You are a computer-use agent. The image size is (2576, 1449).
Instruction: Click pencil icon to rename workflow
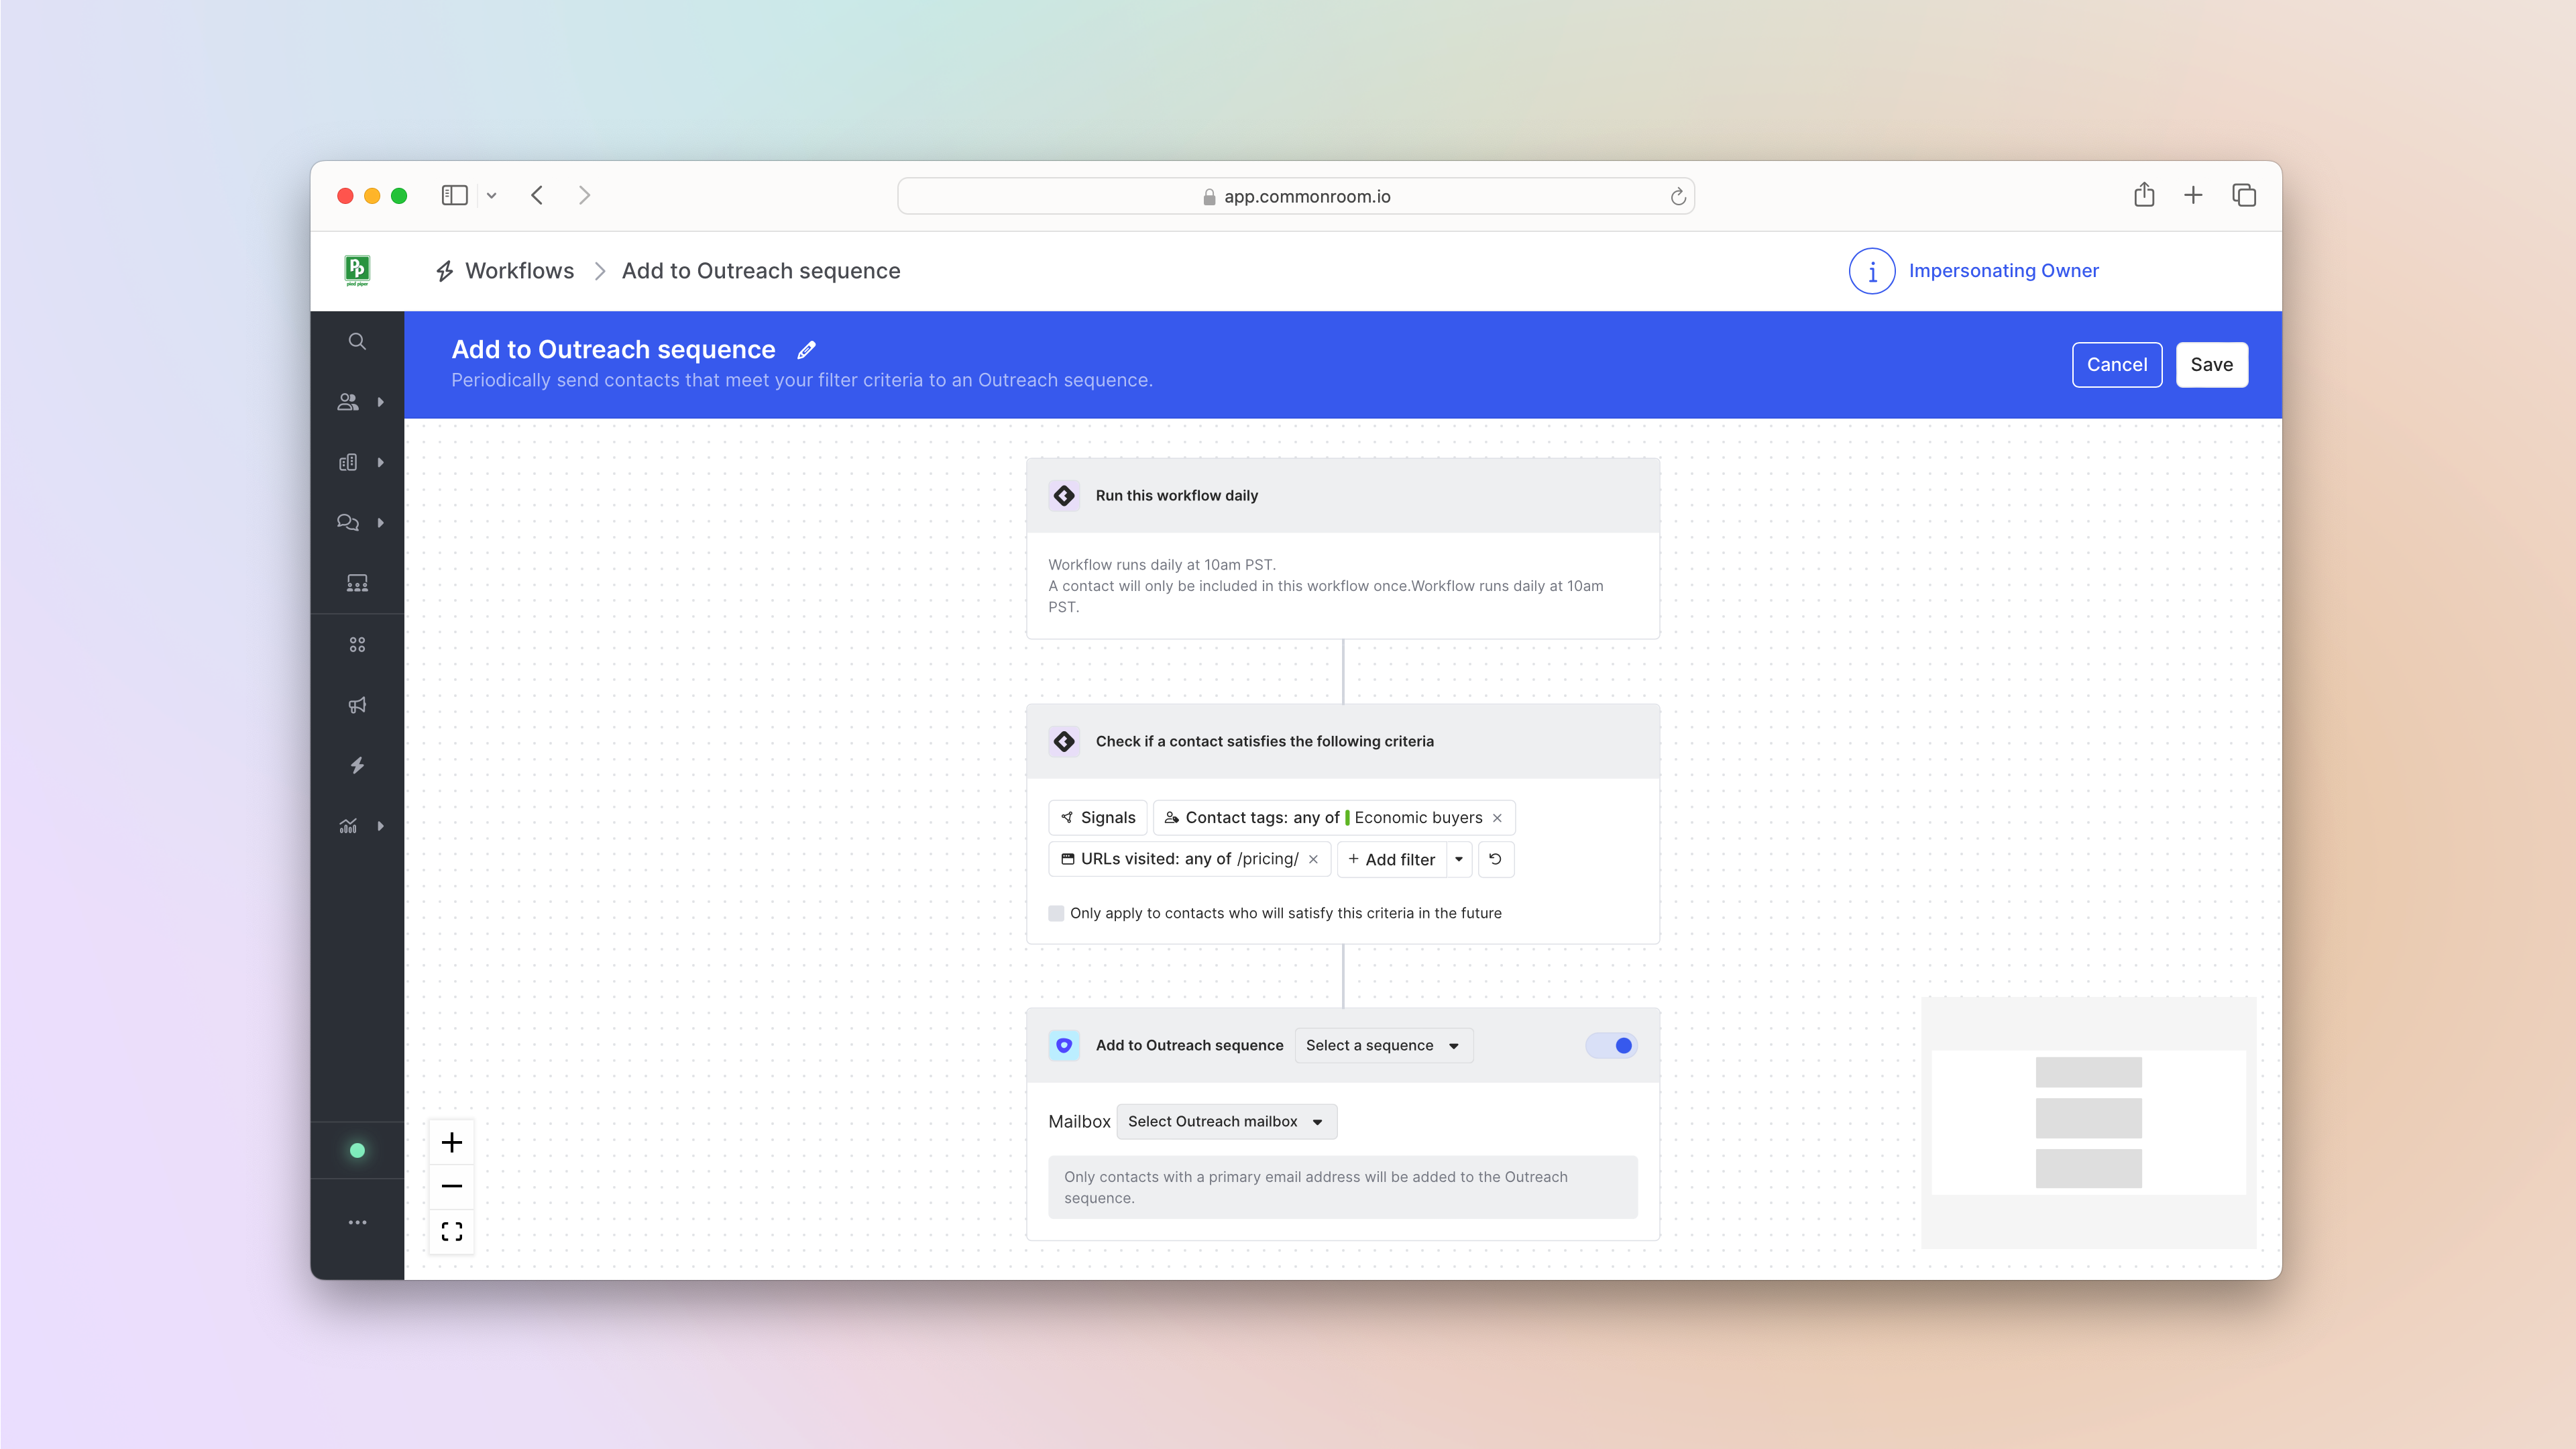(x=807, y=350)
